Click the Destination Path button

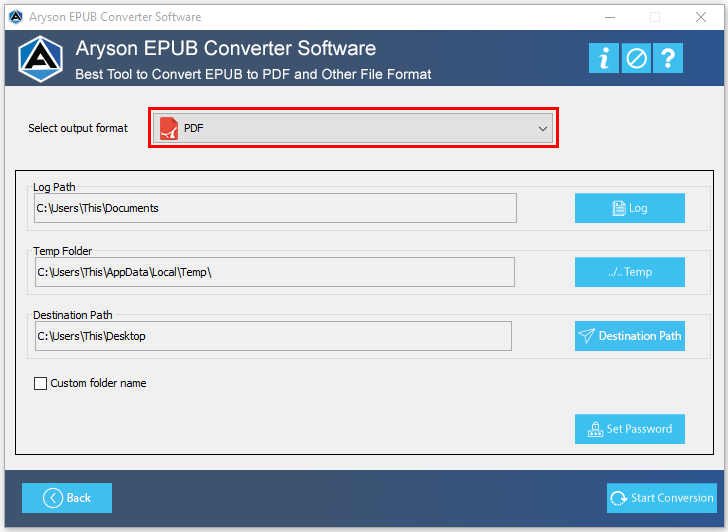pos(630,336)
